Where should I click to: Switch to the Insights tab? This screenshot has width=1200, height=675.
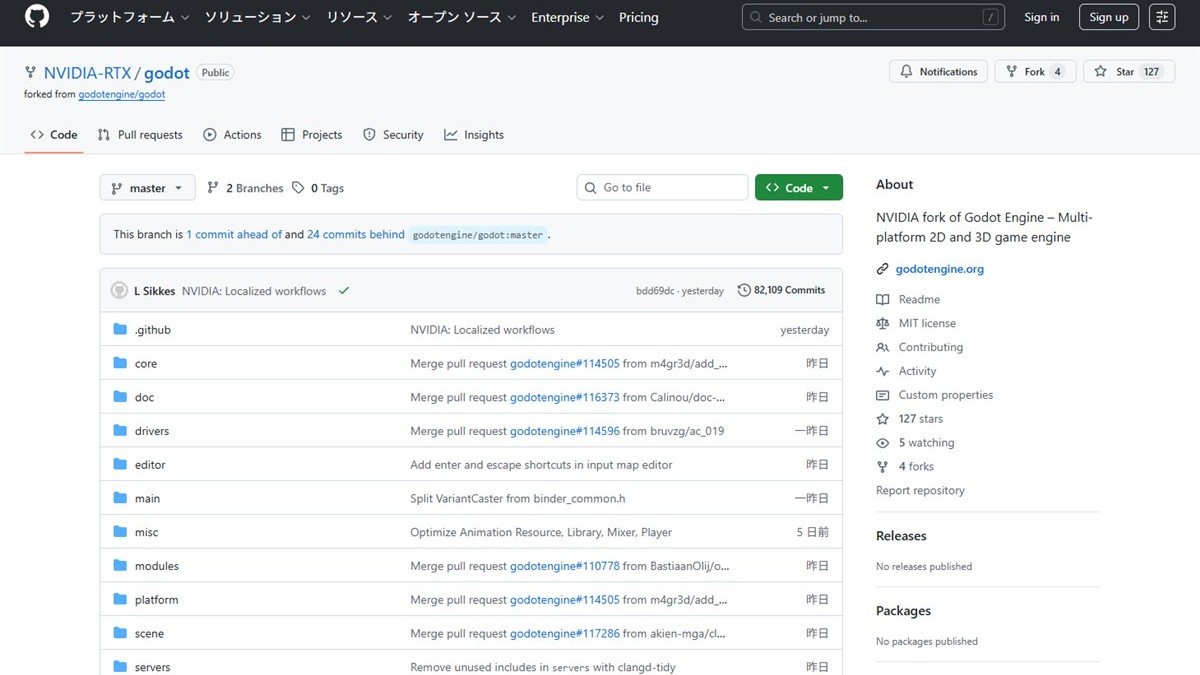click(x=474, y=135)
